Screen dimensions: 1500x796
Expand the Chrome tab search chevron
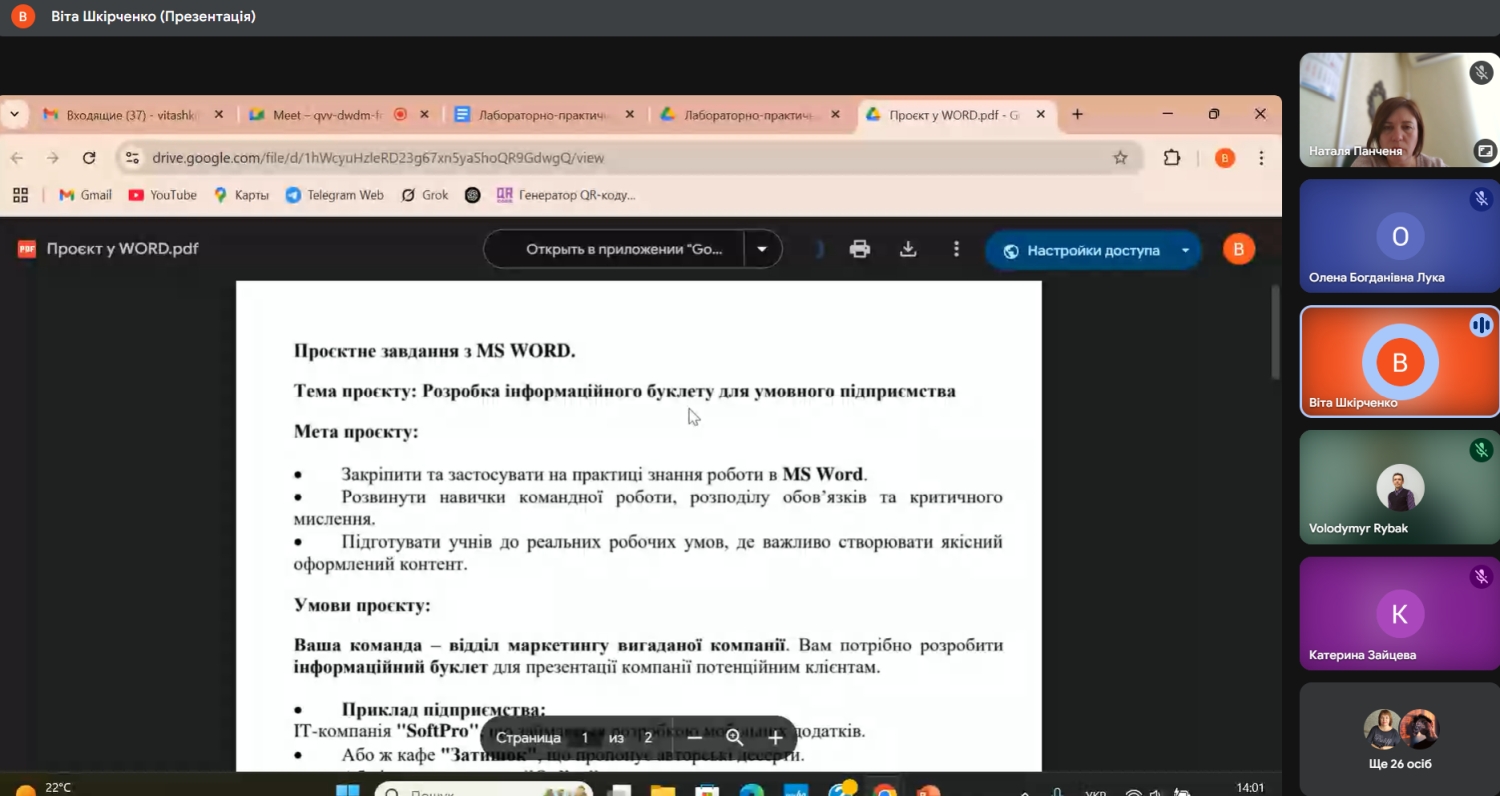[x=14, y=115]
